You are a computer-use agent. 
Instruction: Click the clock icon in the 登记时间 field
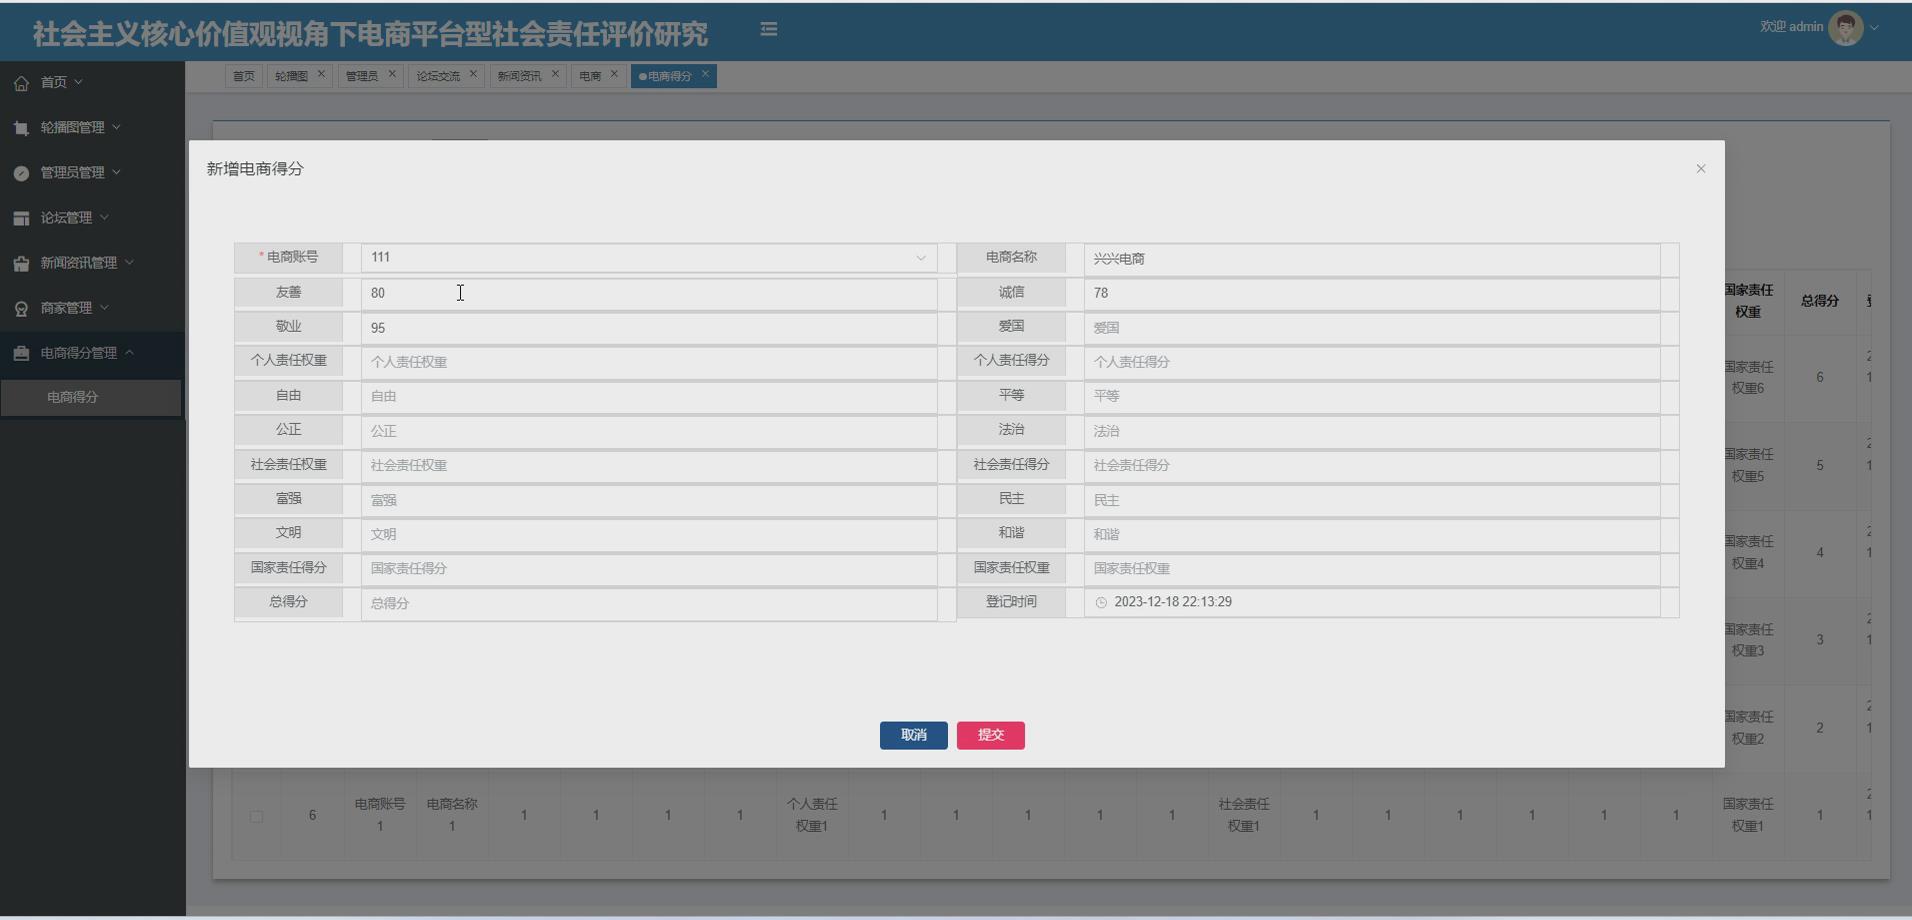[x=1101, y=602]
